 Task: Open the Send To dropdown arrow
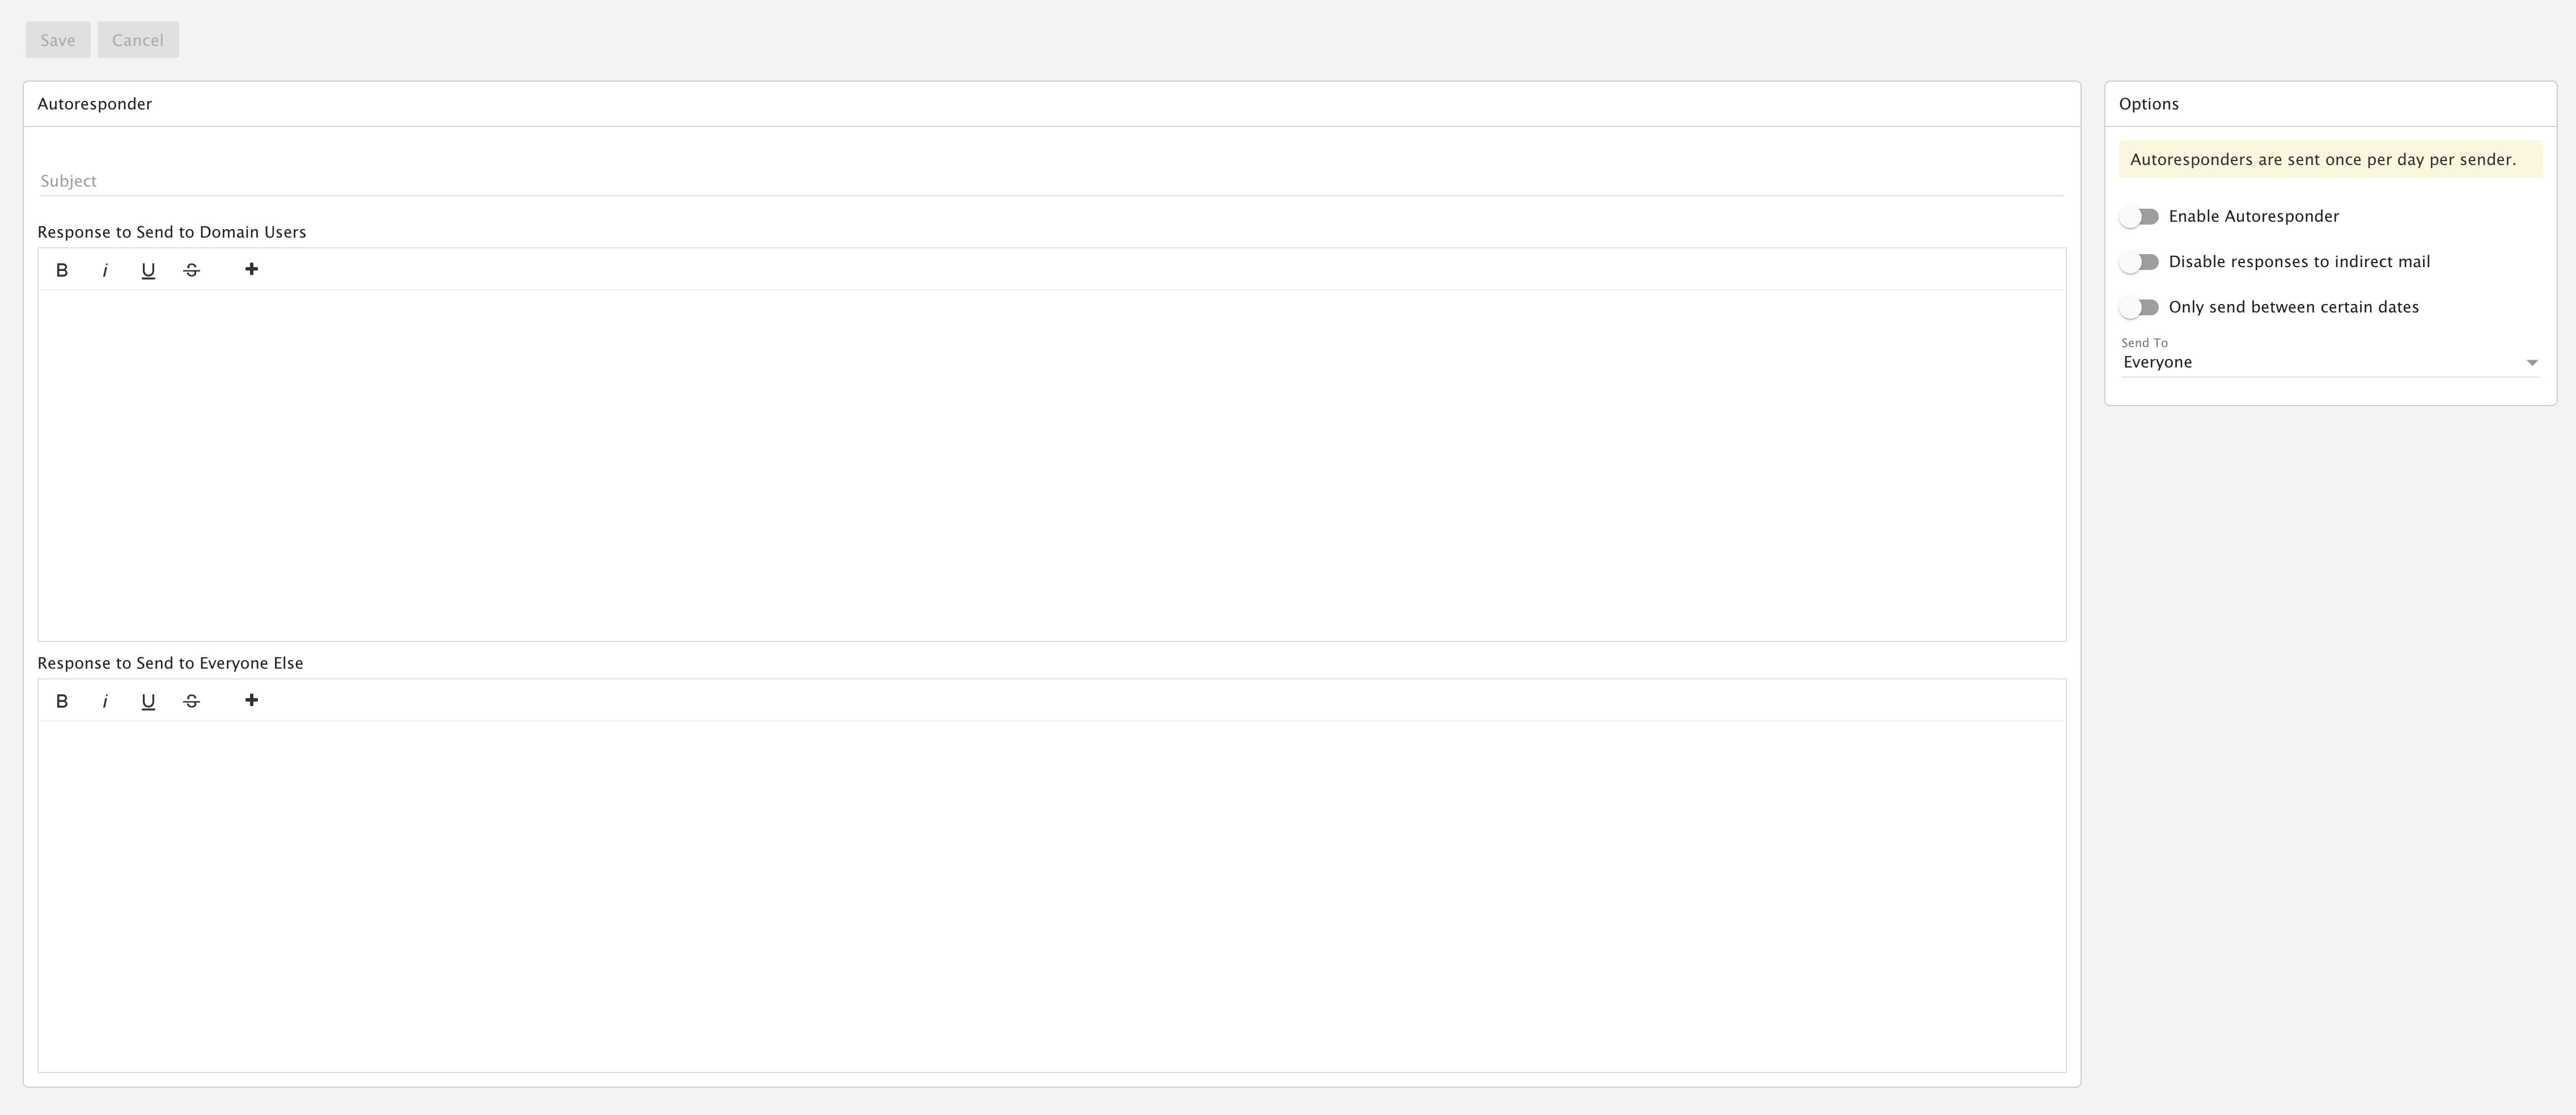pos(2531,363)
